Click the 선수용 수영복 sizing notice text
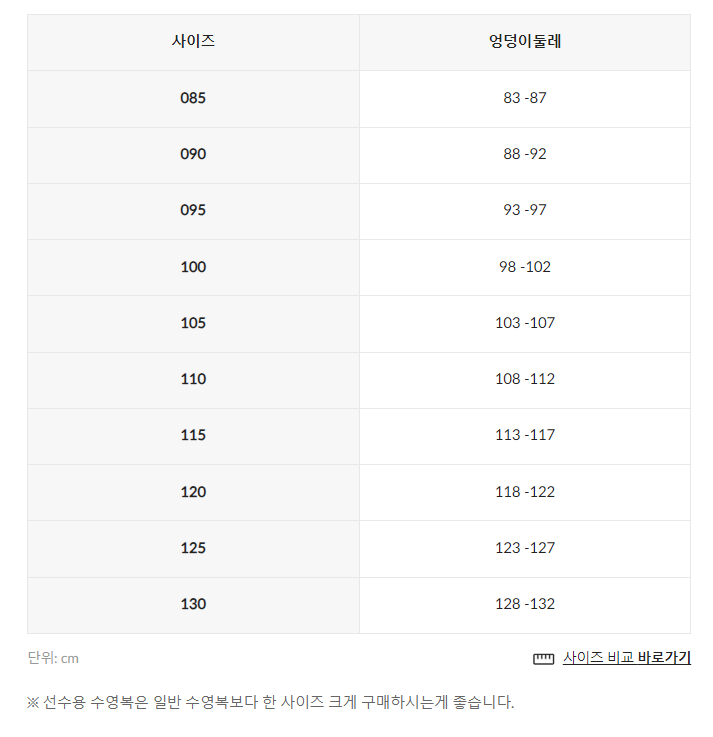713x737 pixels. tap(270, 702)
